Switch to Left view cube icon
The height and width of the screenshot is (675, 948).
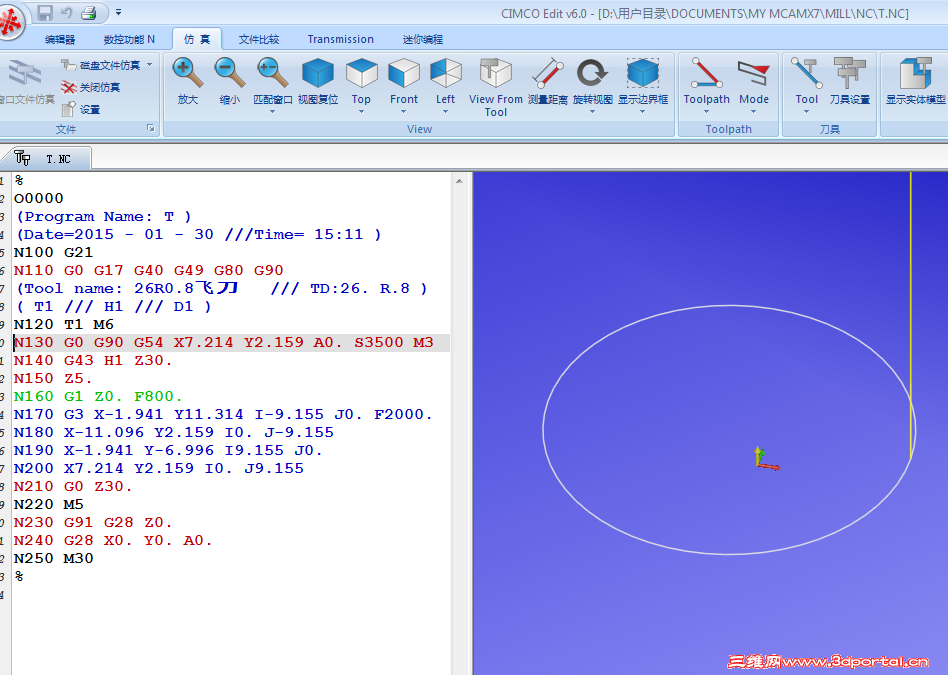(x=446, y=73)
